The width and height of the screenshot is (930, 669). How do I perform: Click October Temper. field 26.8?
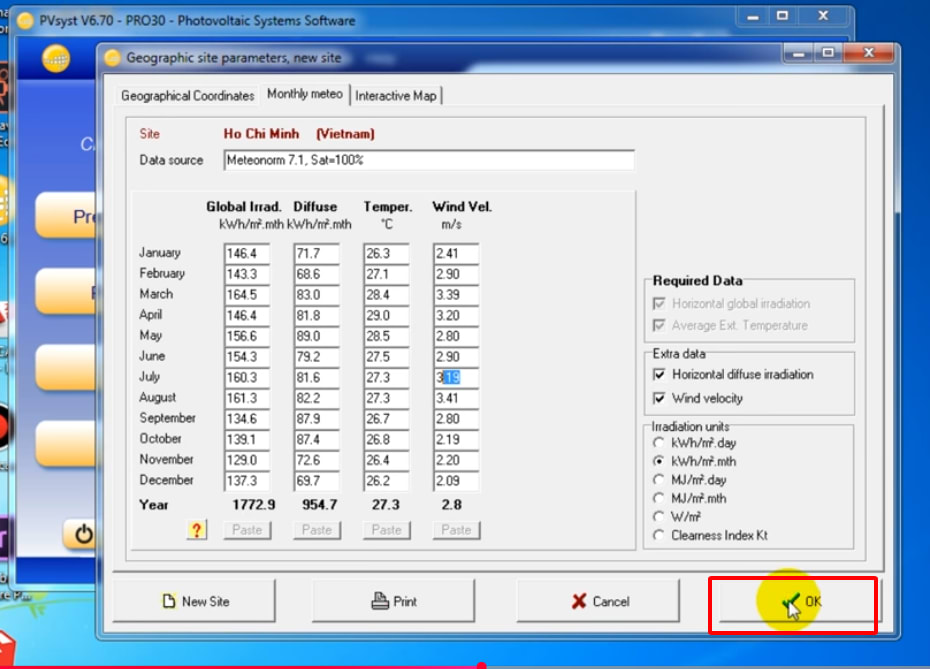coord(386,439)
